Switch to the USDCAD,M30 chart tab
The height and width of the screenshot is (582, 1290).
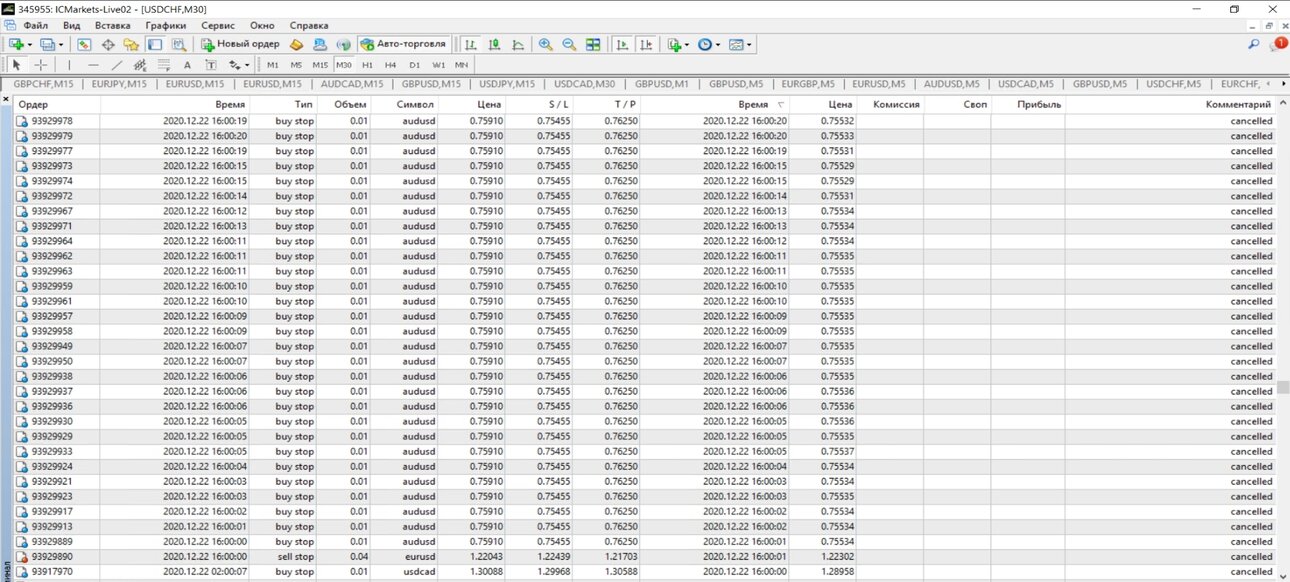584,84
